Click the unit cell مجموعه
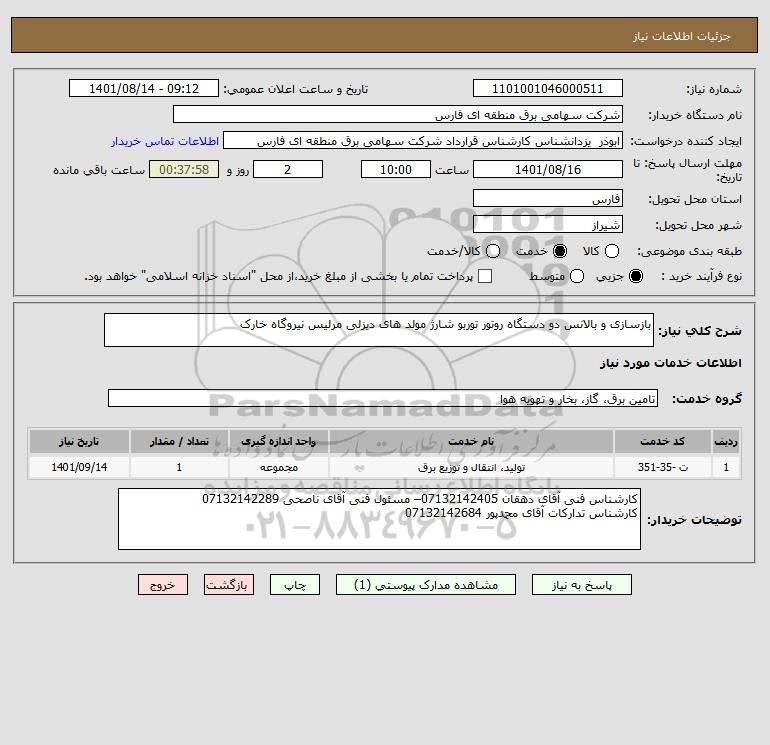 pos(278,467)
